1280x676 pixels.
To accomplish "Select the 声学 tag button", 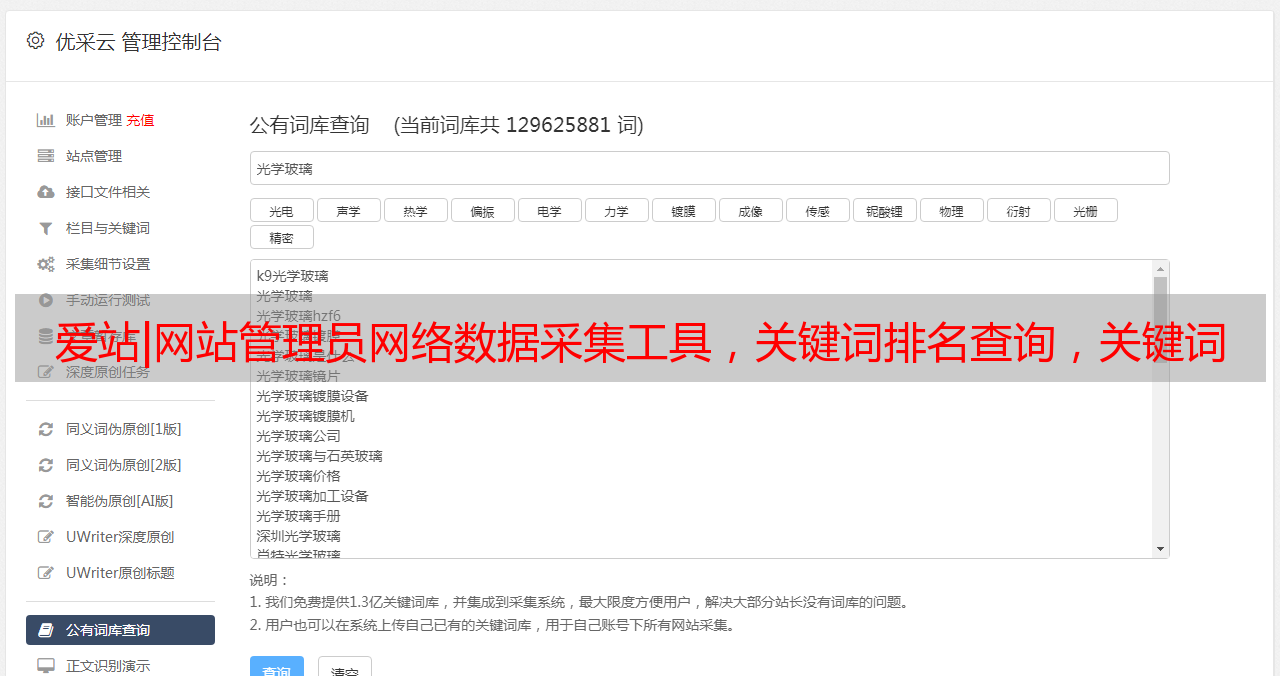I will [349, 210].
